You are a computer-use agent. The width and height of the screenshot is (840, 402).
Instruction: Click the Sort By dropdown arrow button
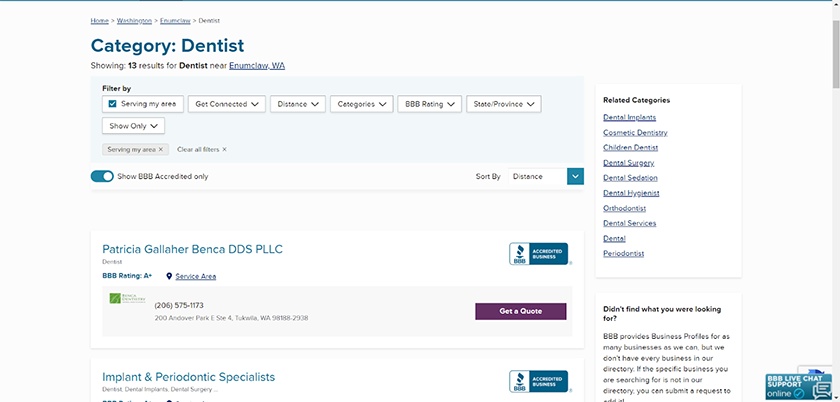[x=576, y=176]
